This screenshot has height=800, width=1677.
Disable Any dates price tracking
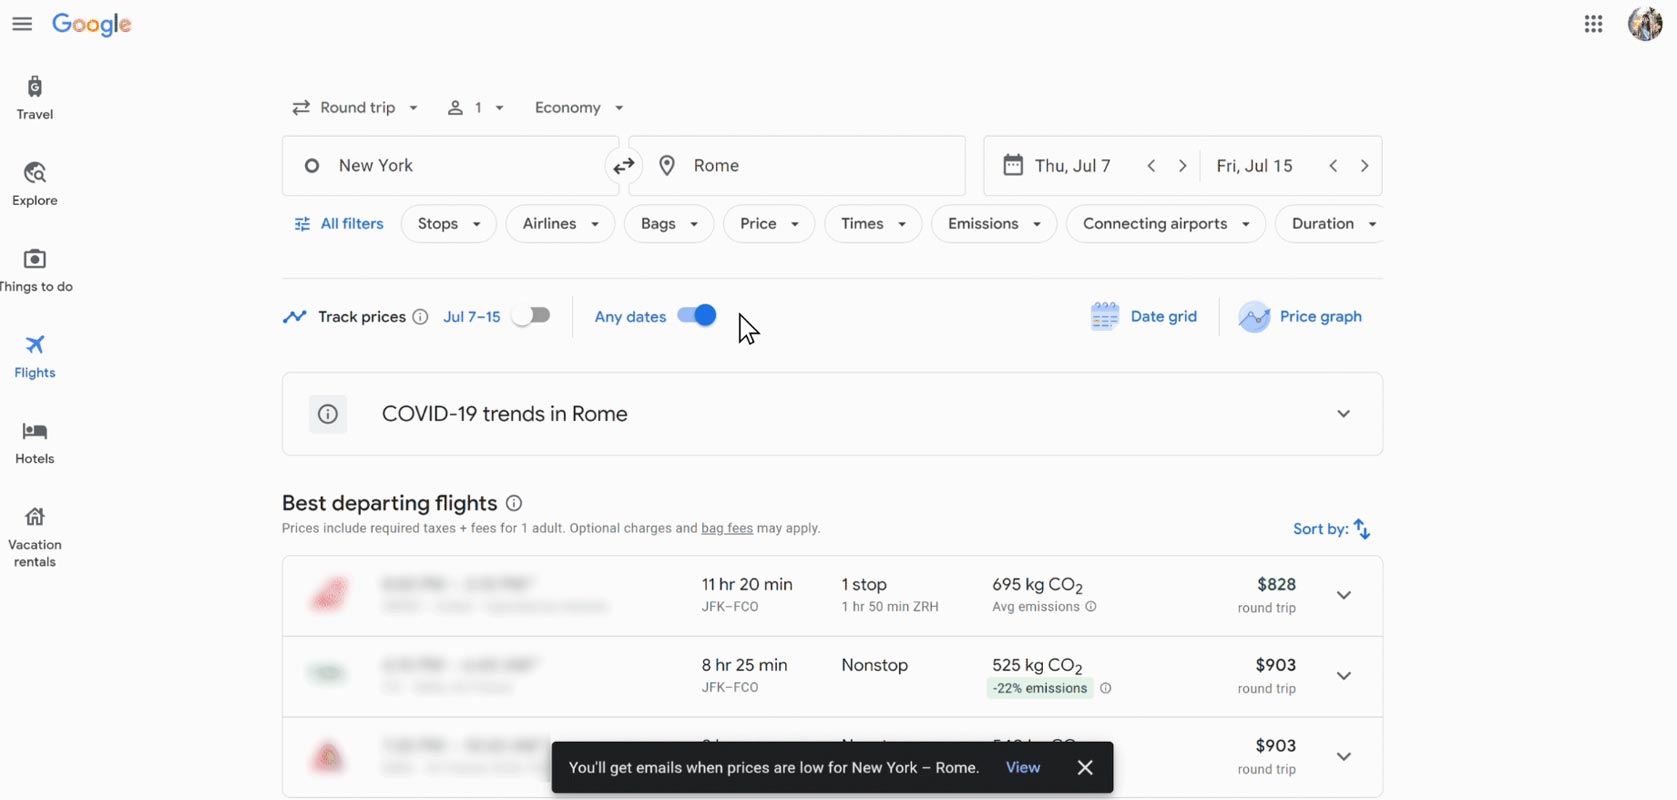697,316
